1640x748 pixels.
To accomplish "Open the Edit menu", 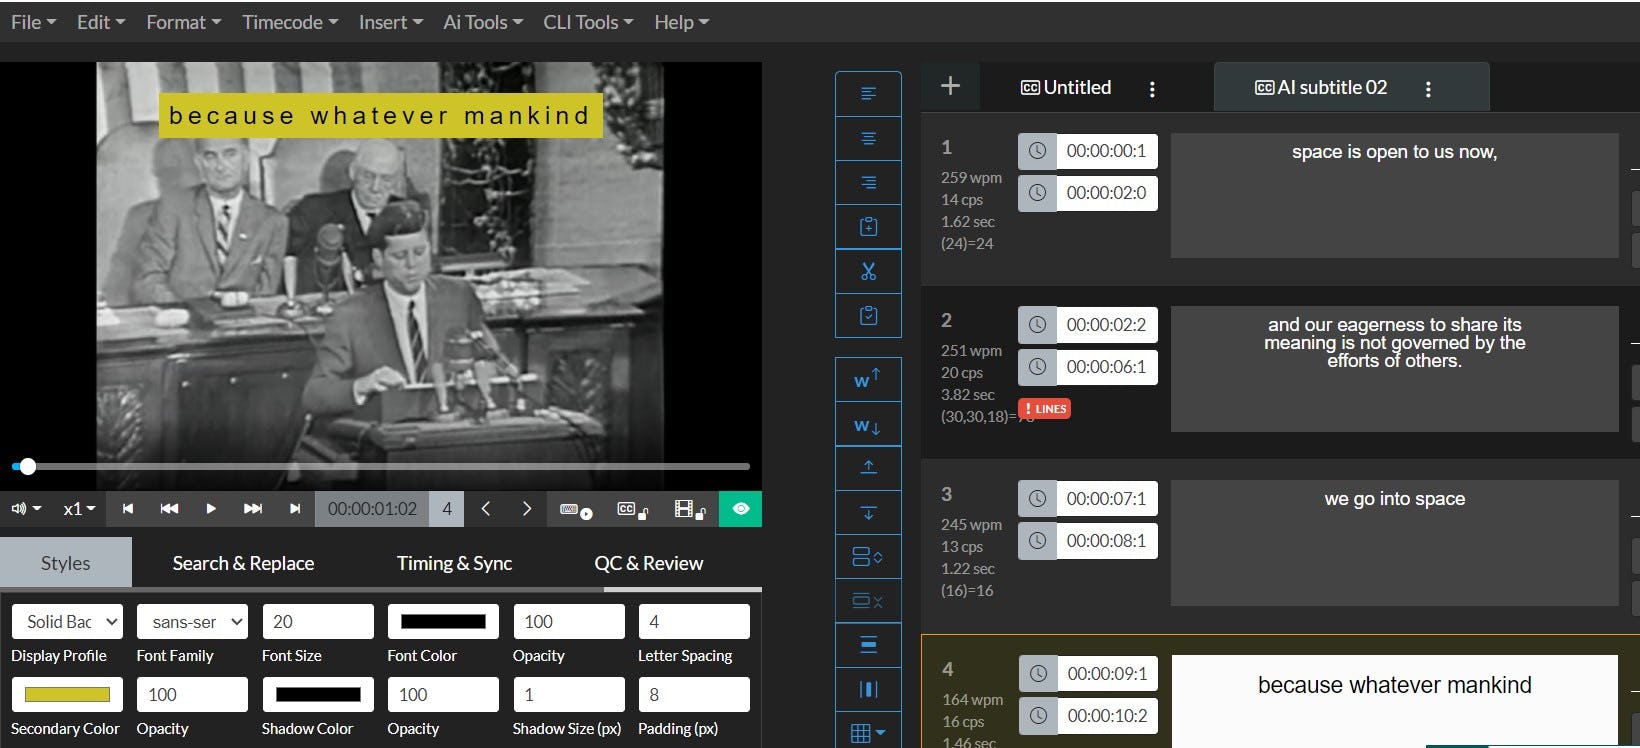I will (101, 22).
